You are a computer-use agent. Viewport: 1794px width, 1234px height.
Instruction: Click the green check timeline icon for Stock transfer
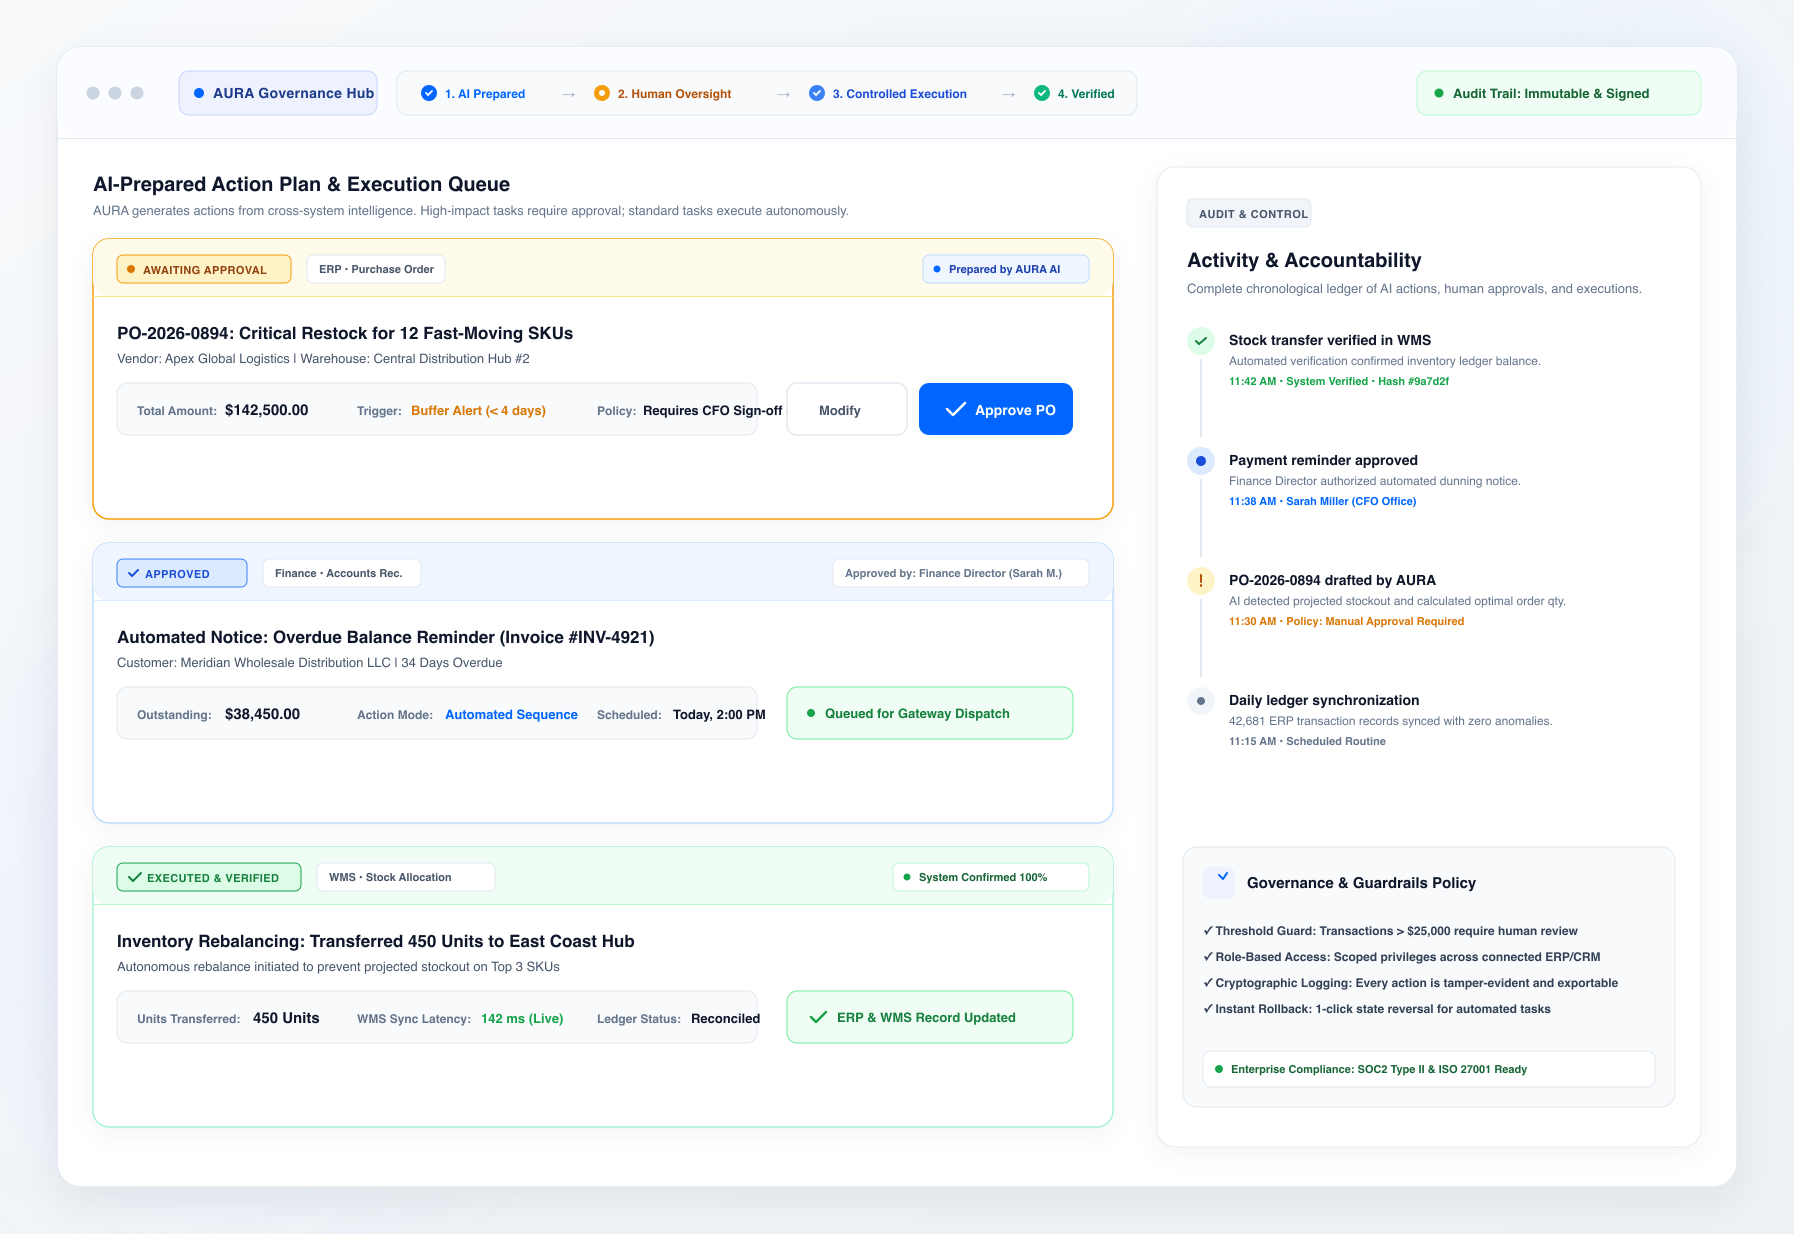click(1201, 341)
